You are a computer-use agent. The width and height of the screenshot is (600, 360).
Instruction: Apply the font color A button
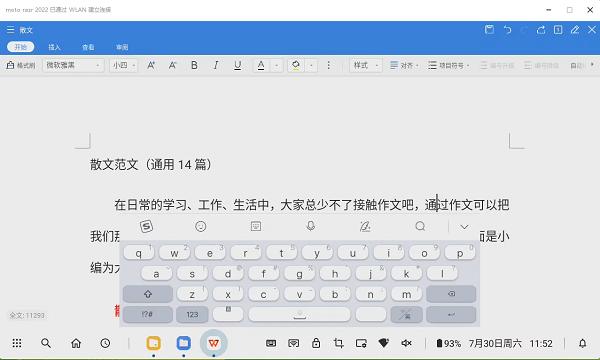(261, 65)
